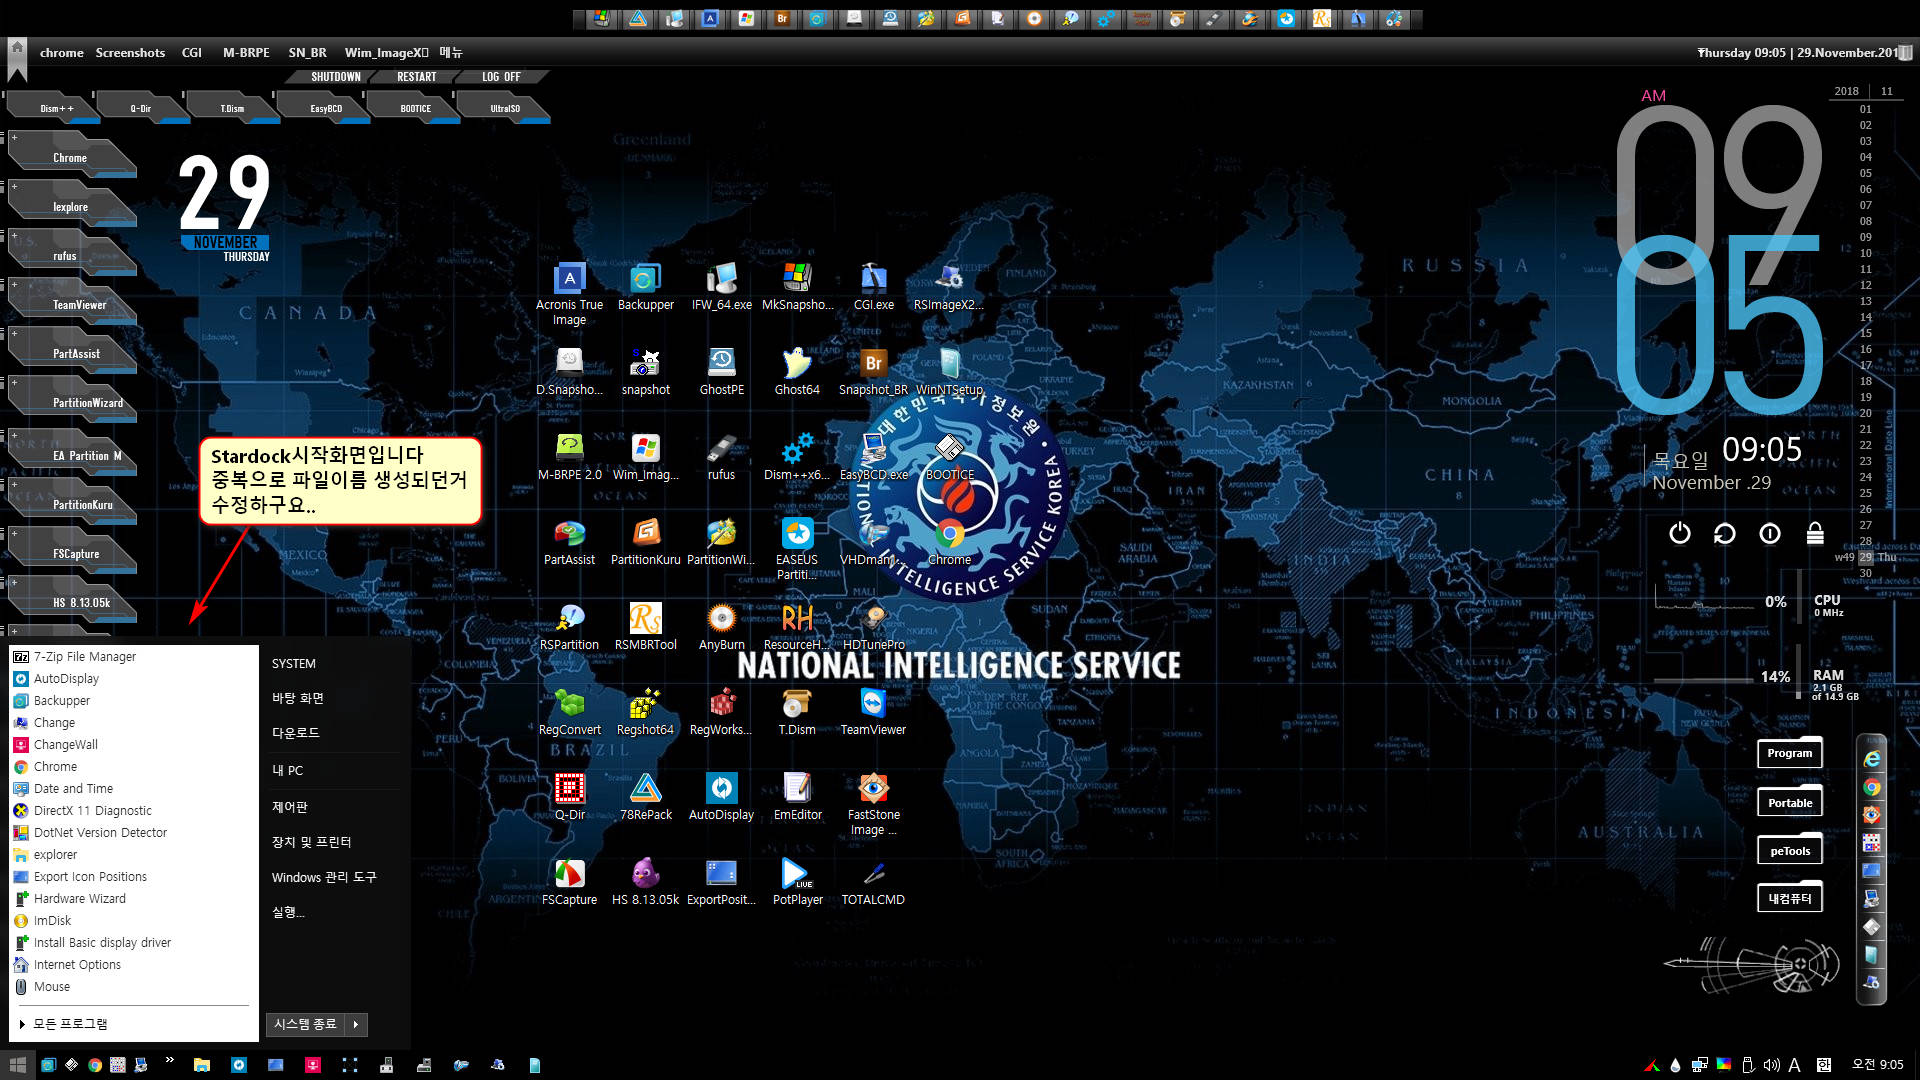Launch FastStone Image desktop icon
This screenshot has width=1920, height=1080.
coord(873,804)
